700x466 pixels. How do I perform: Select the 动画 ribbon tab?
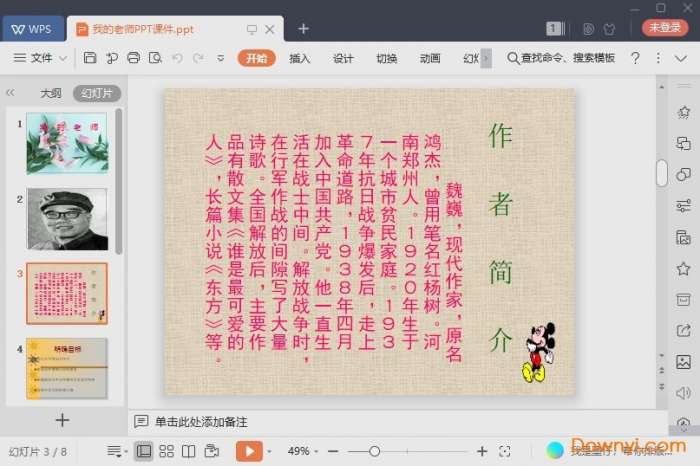[x=430, y=58]
